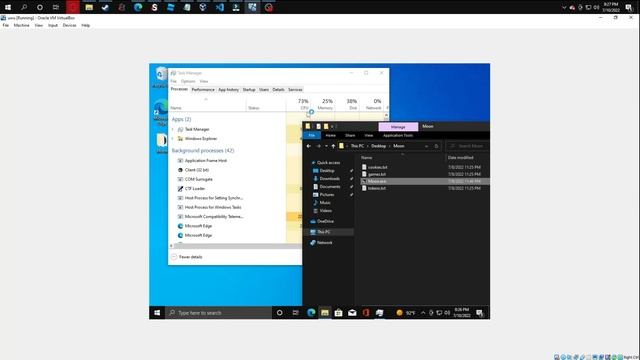
Task: Open Task Manager's File menu
Action: 173,81
